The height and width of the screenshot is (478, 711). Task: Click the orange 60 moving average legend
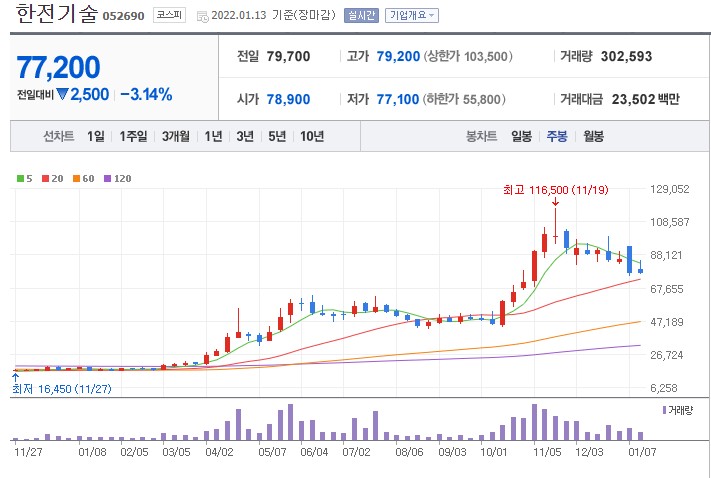coord(83,179)
